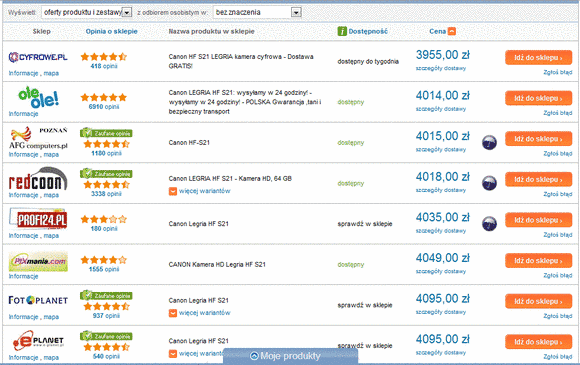The image size is (580, 365).
Task: Click the green info icon beside Dostępność
Action: pos(342,31)
